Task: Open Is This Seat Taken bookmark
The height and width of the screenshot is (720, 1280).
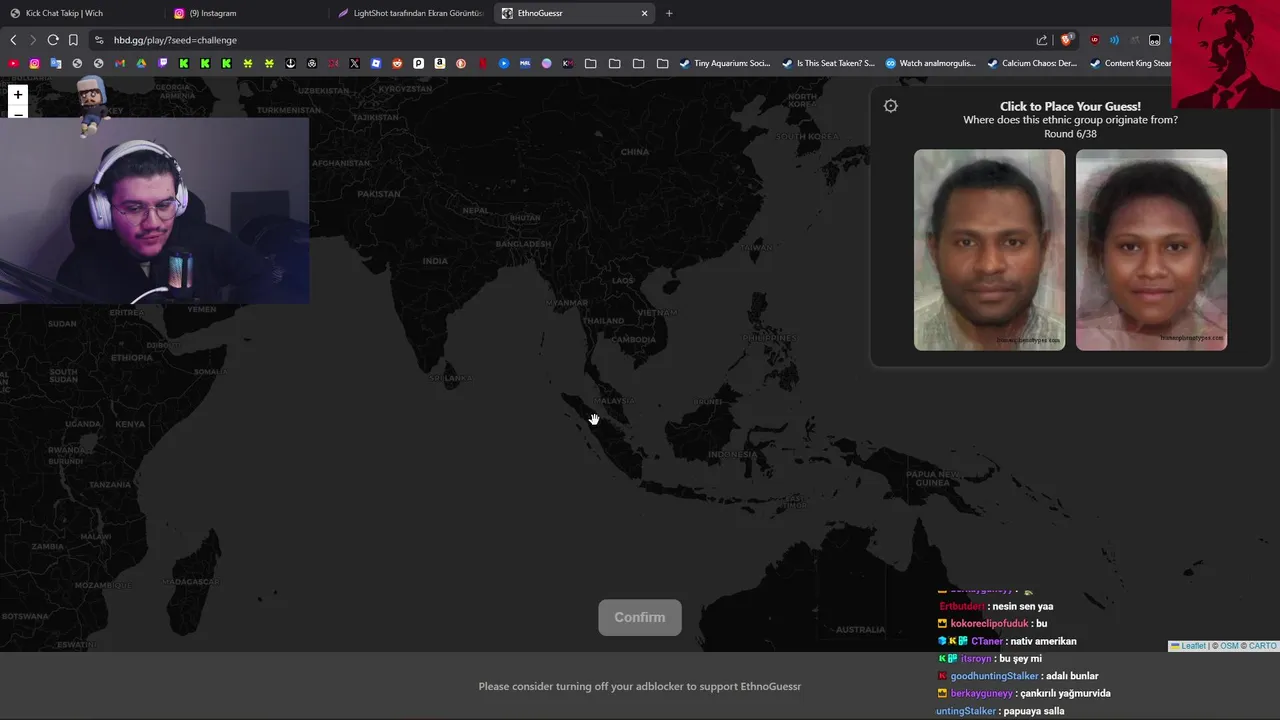Action: click(828, 63)
